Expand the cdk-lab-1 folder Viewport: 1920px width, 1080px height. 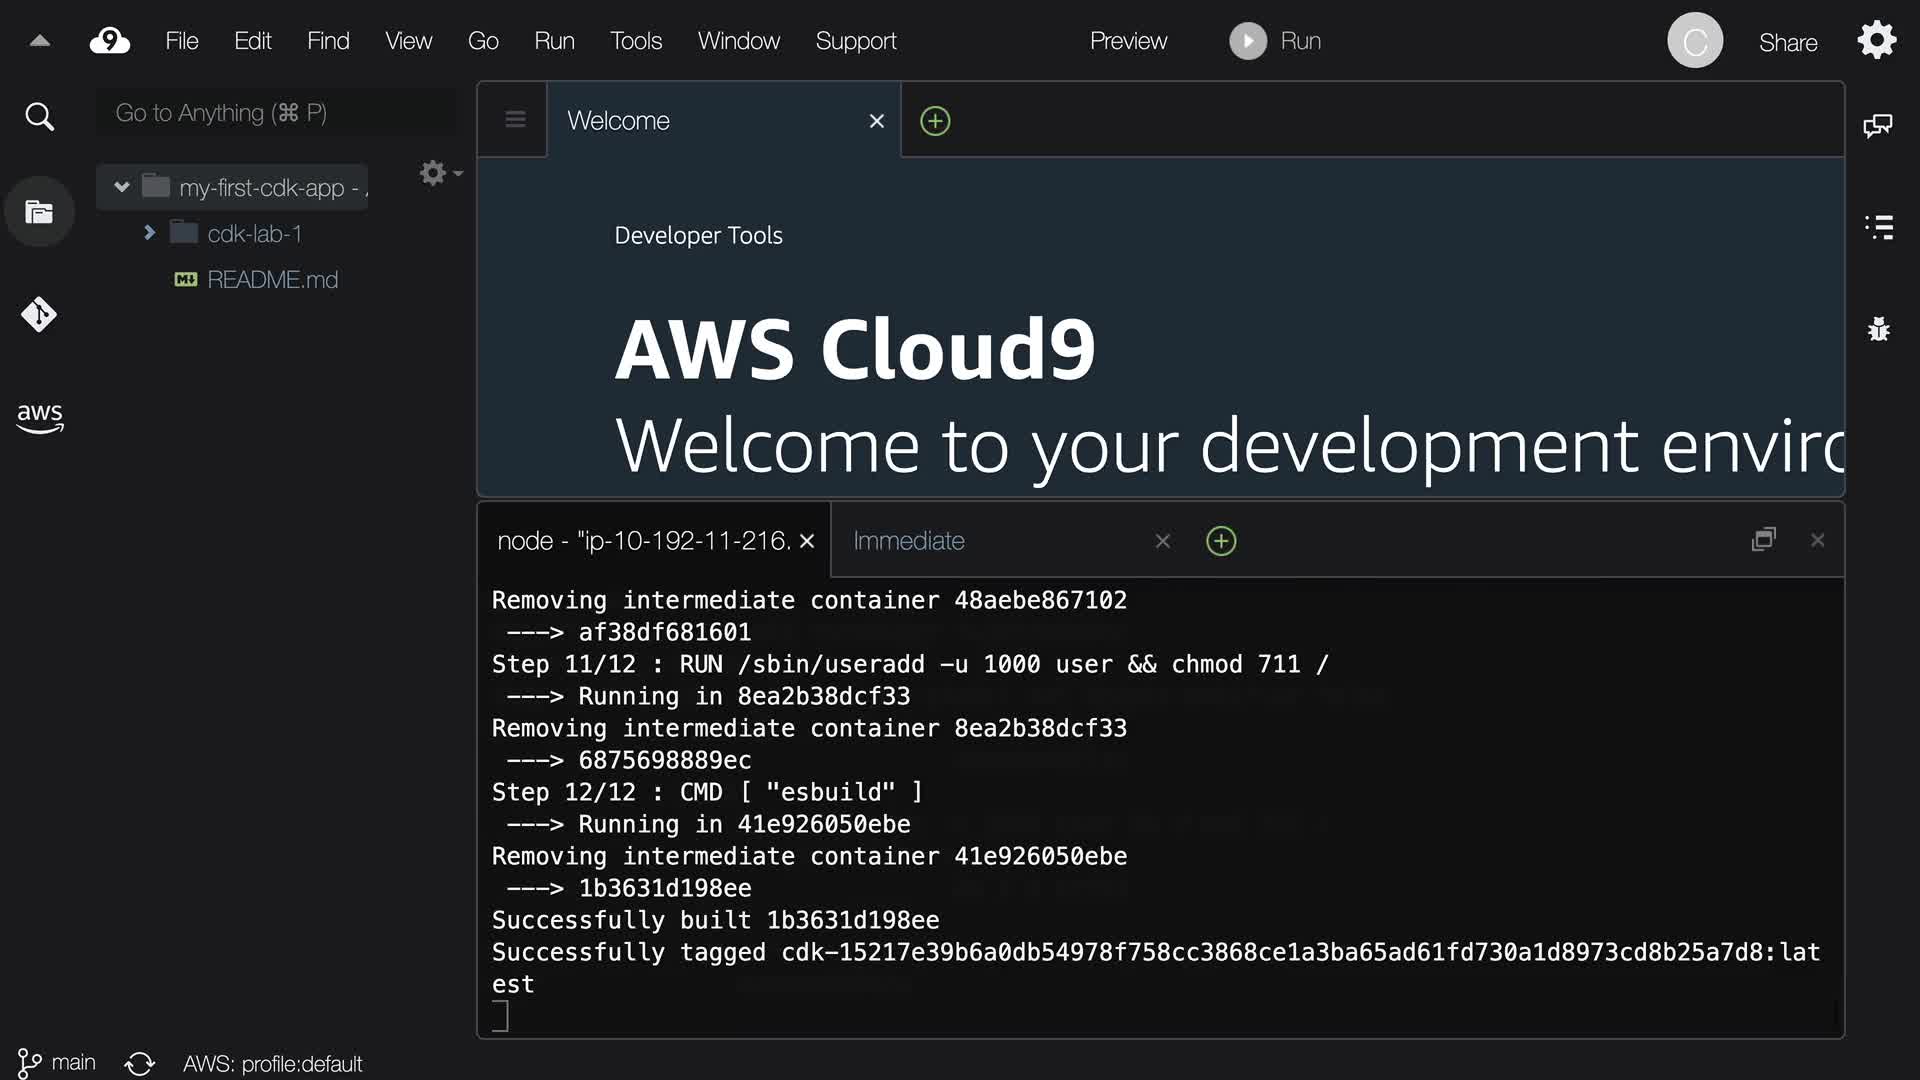[149, 233]
